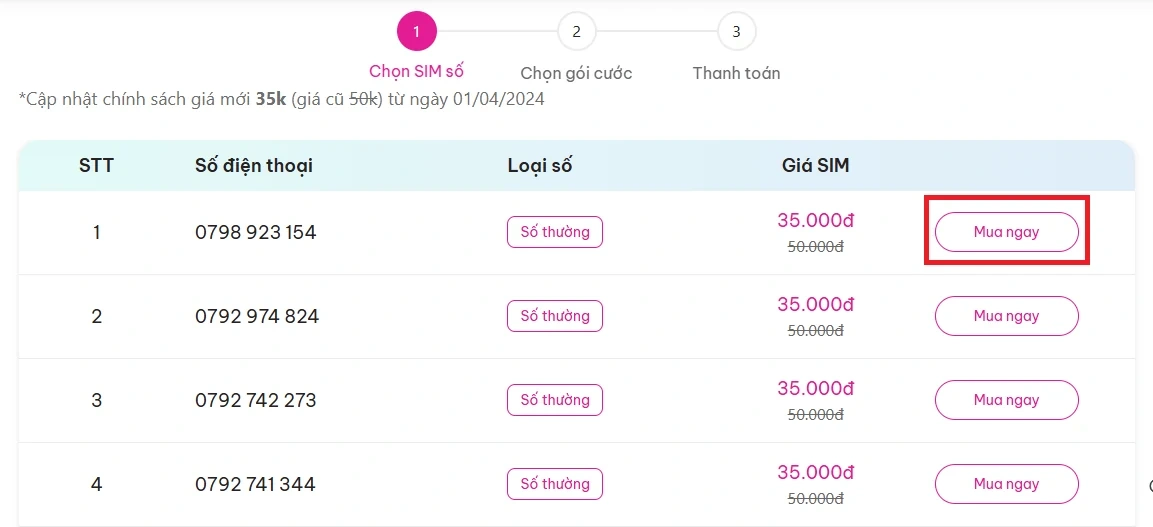Click step 3 circle in progress indicator

point(736,31)
